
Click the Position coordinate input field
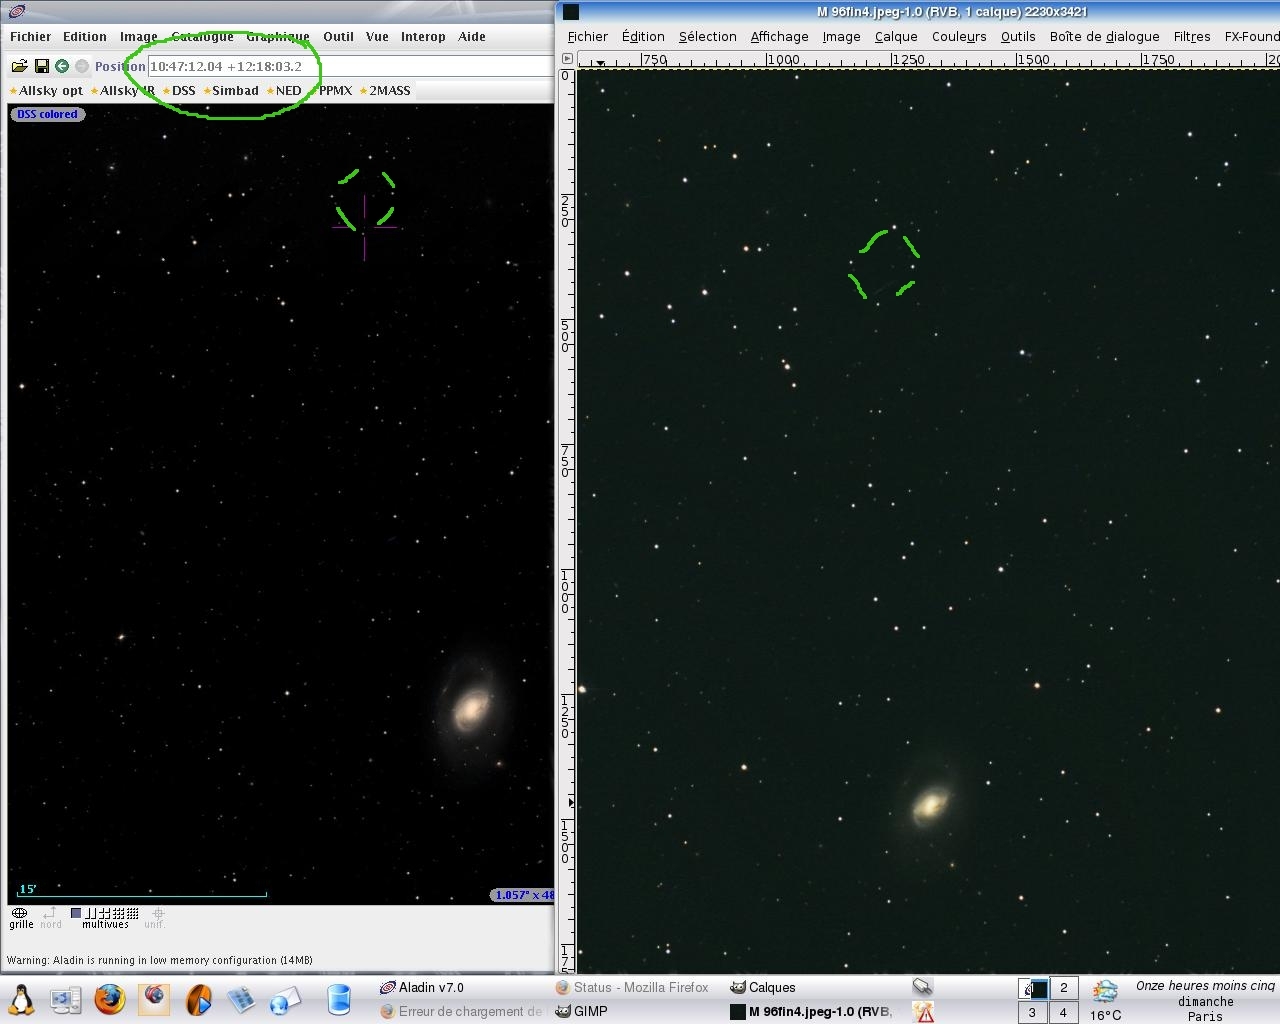350,67
